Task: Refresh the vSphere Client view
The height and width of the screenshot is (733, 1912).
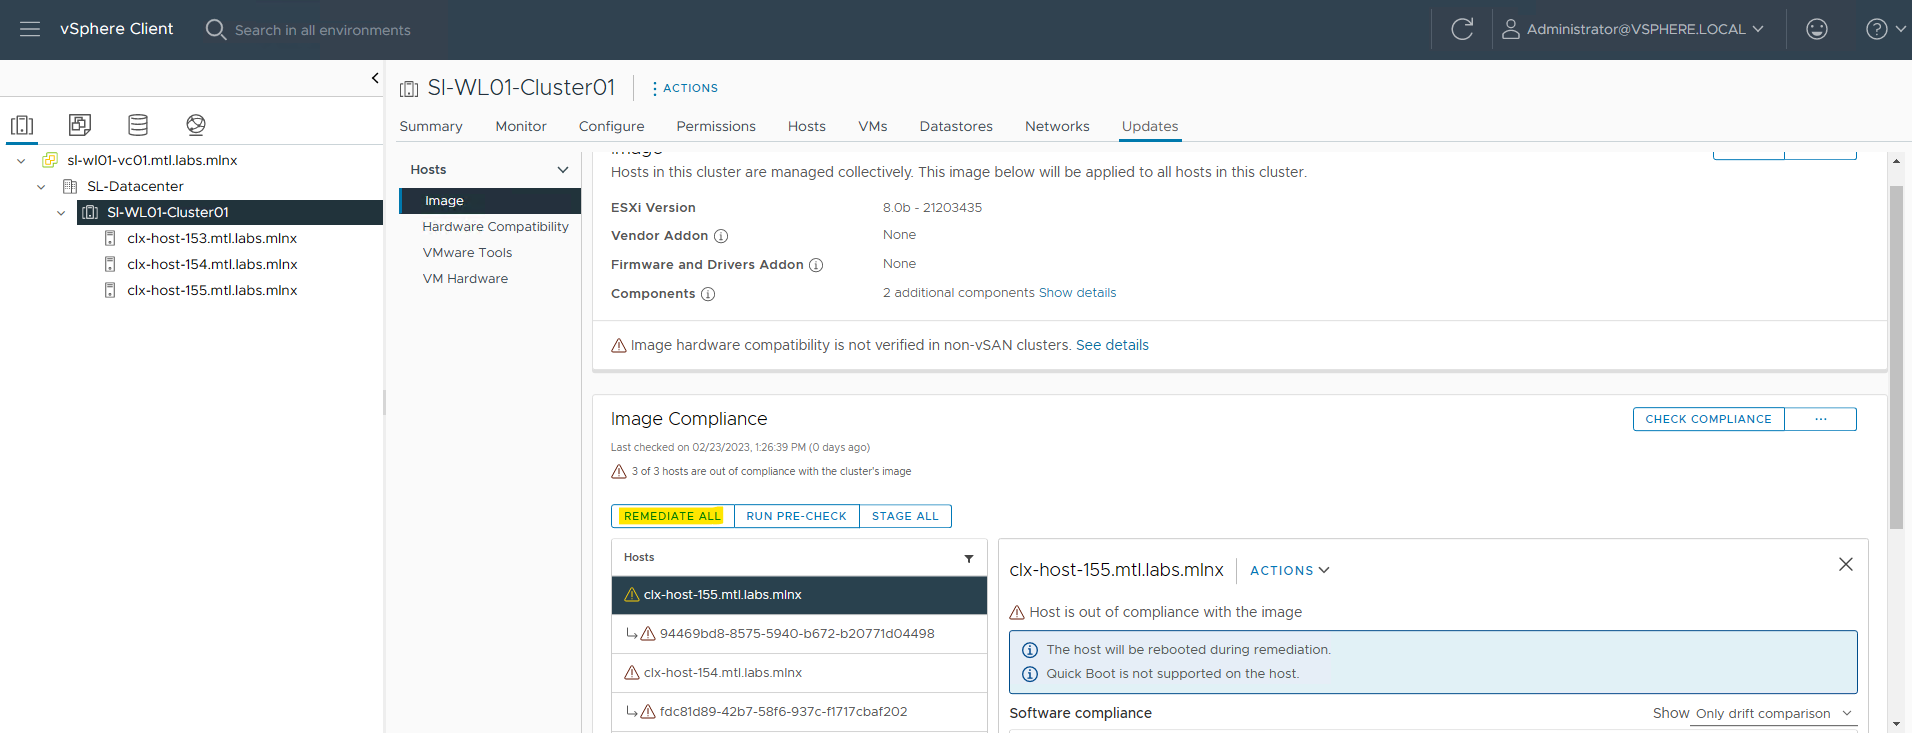Action: coord(1462,29)
